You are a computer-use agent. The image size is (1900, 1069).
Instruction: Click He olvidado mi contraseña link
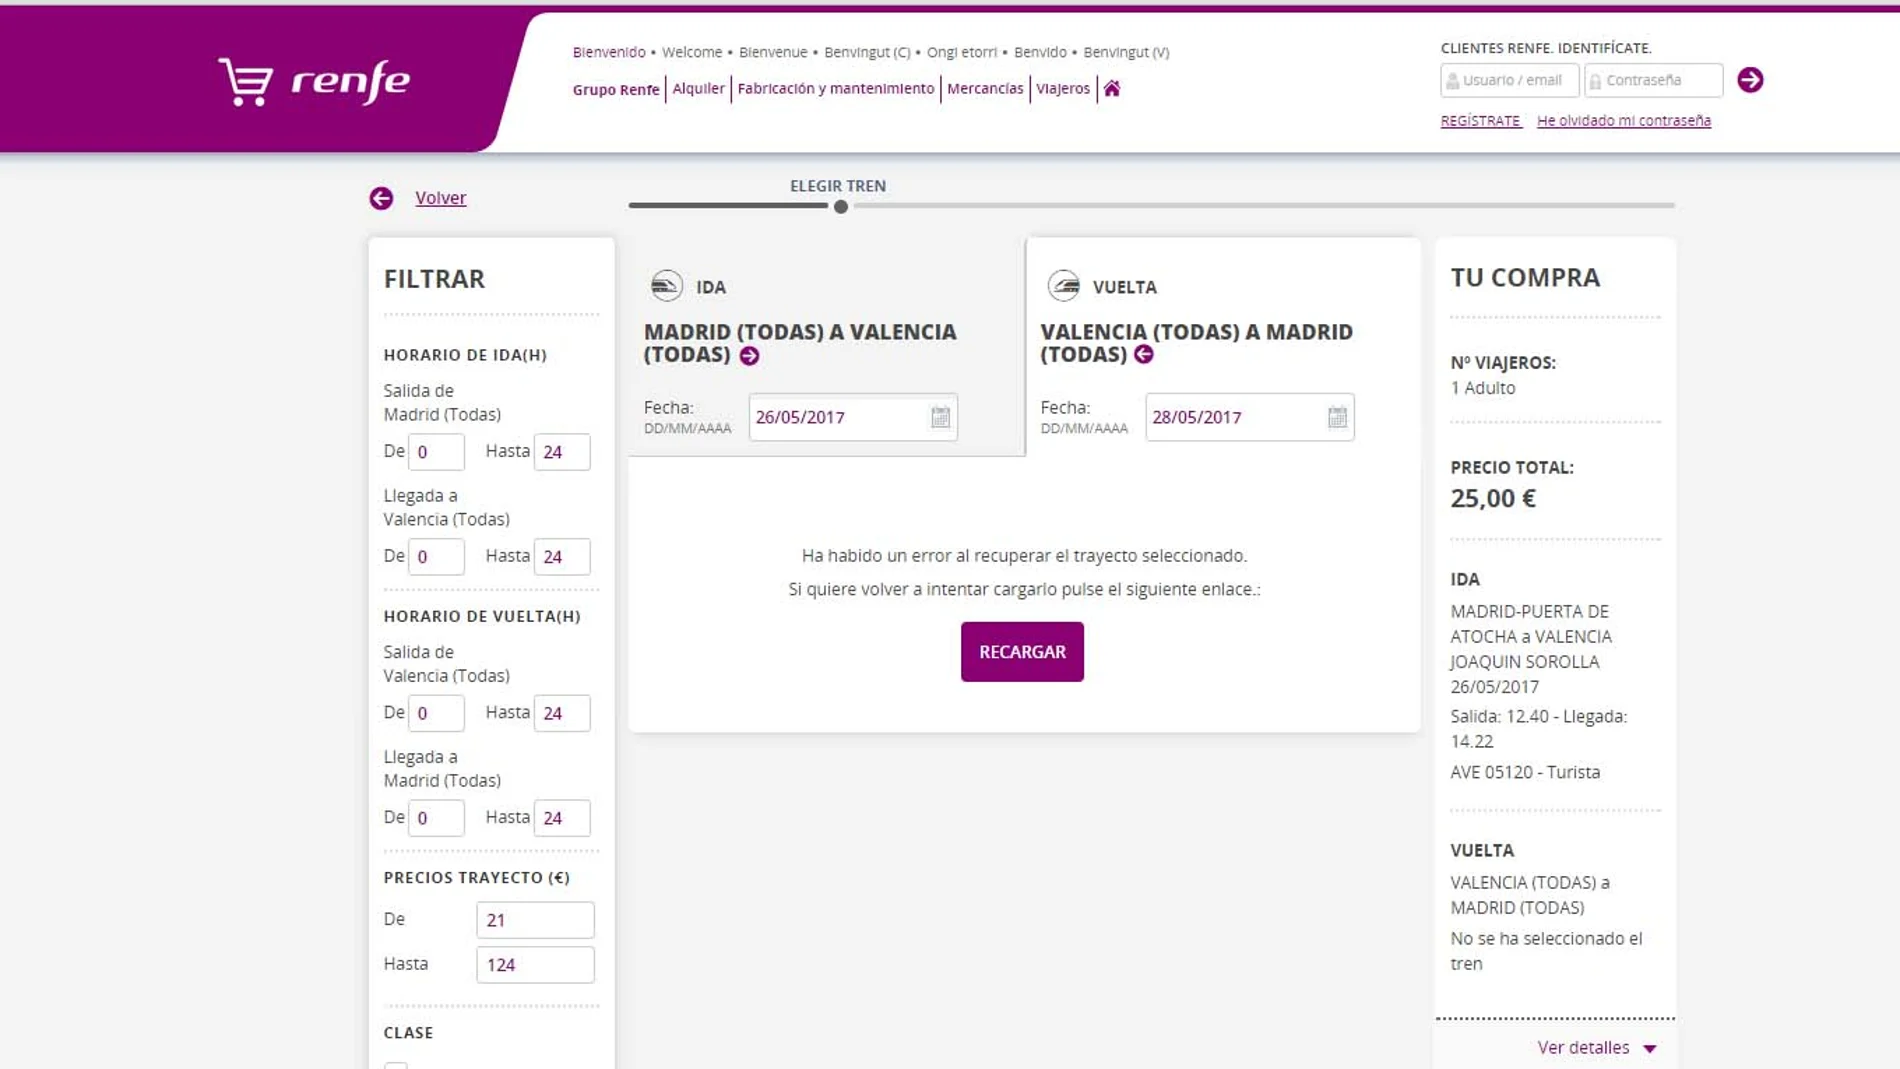pos(1624,120)
